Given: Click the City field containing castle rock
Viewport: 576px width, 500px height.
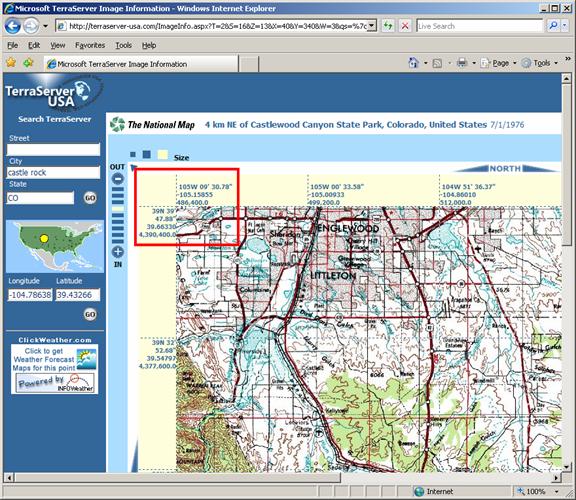Looking at the screenshot, I should pos(53,172).
